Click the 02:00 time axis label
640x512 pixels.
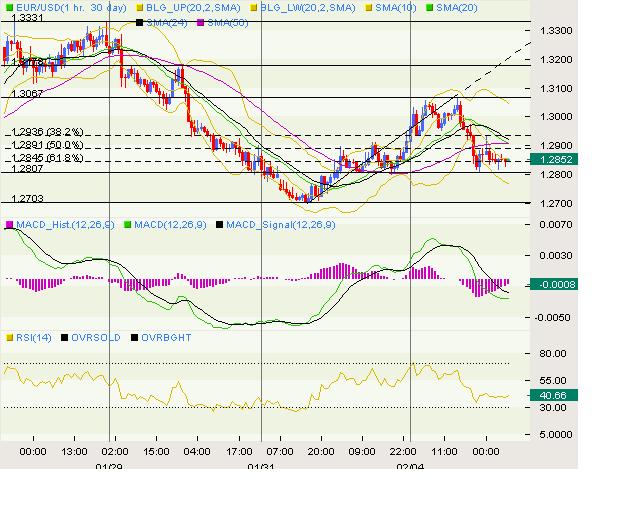pyautogui.click(x=115, y=452)
